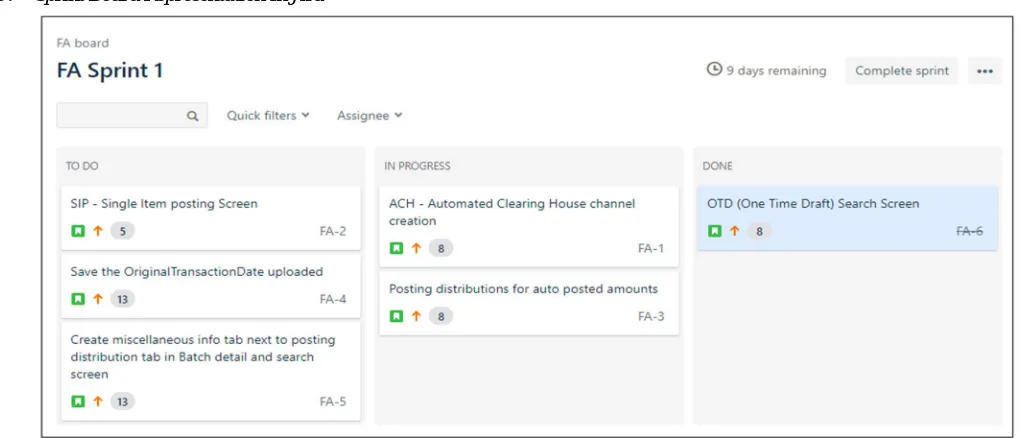Open Create miscellaneous info tab card
The width and height of the screenshot is (1020, 438).
[211, 371]
